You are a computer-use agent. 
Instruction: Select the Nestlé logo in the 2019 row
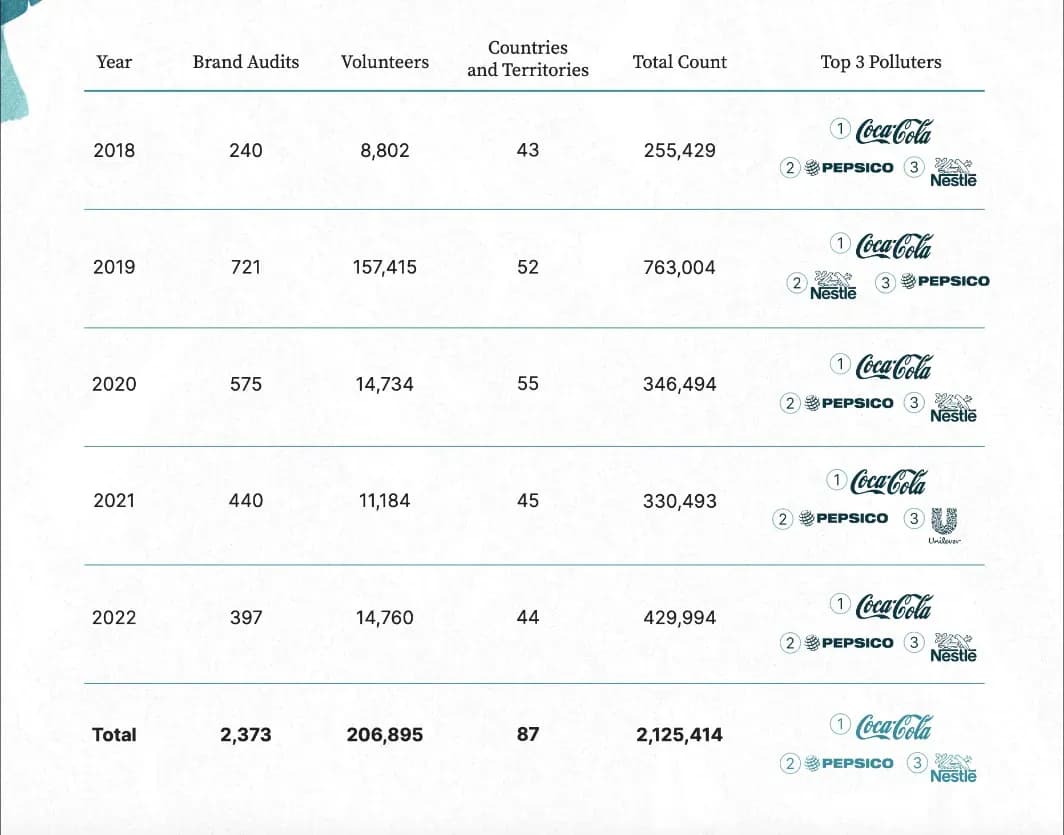833,285
